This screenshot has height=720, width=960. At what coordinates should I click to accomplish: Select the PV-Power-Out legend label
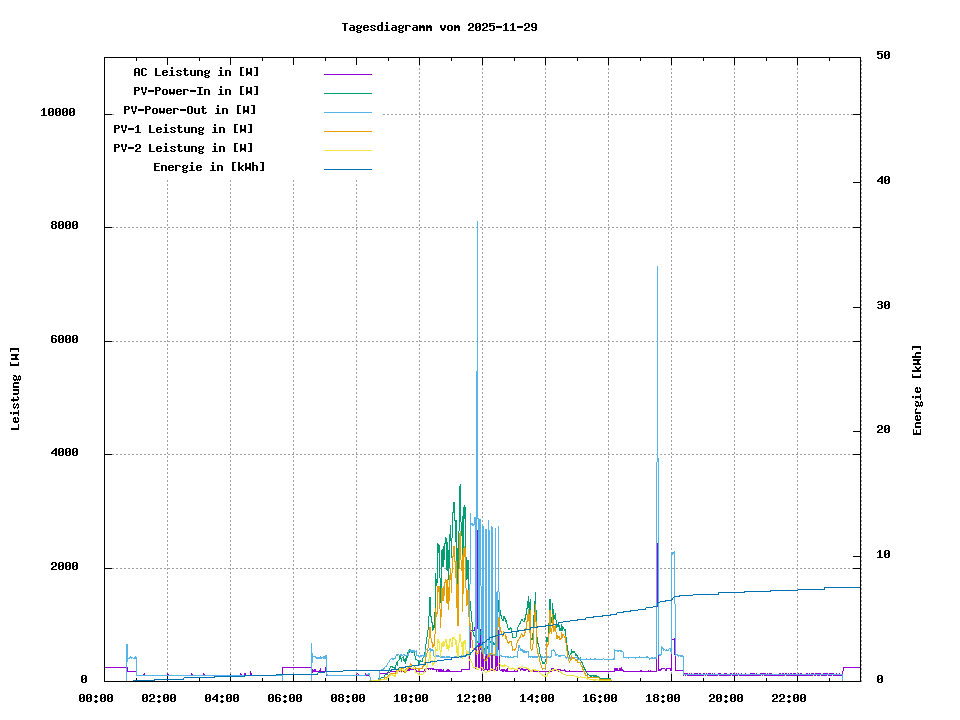[190, 110]
